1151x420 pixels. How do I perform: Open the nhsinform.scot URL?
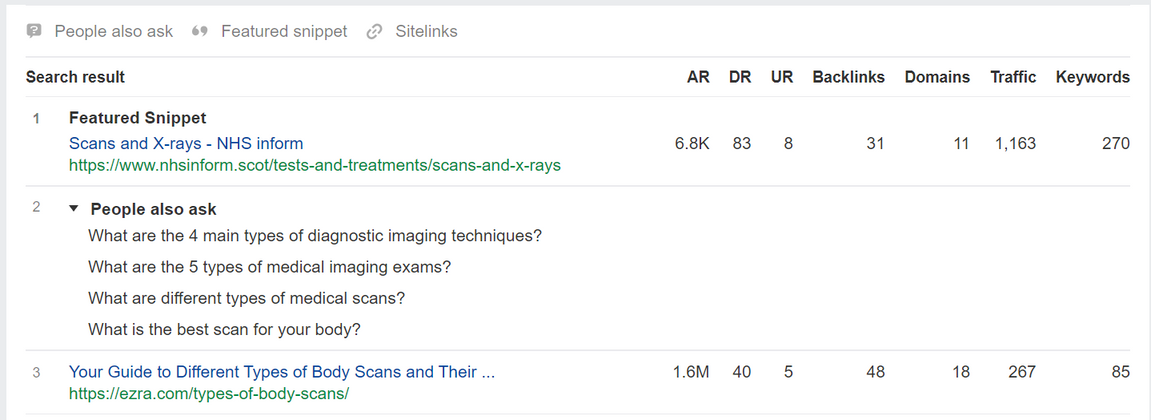click(314, 166)
